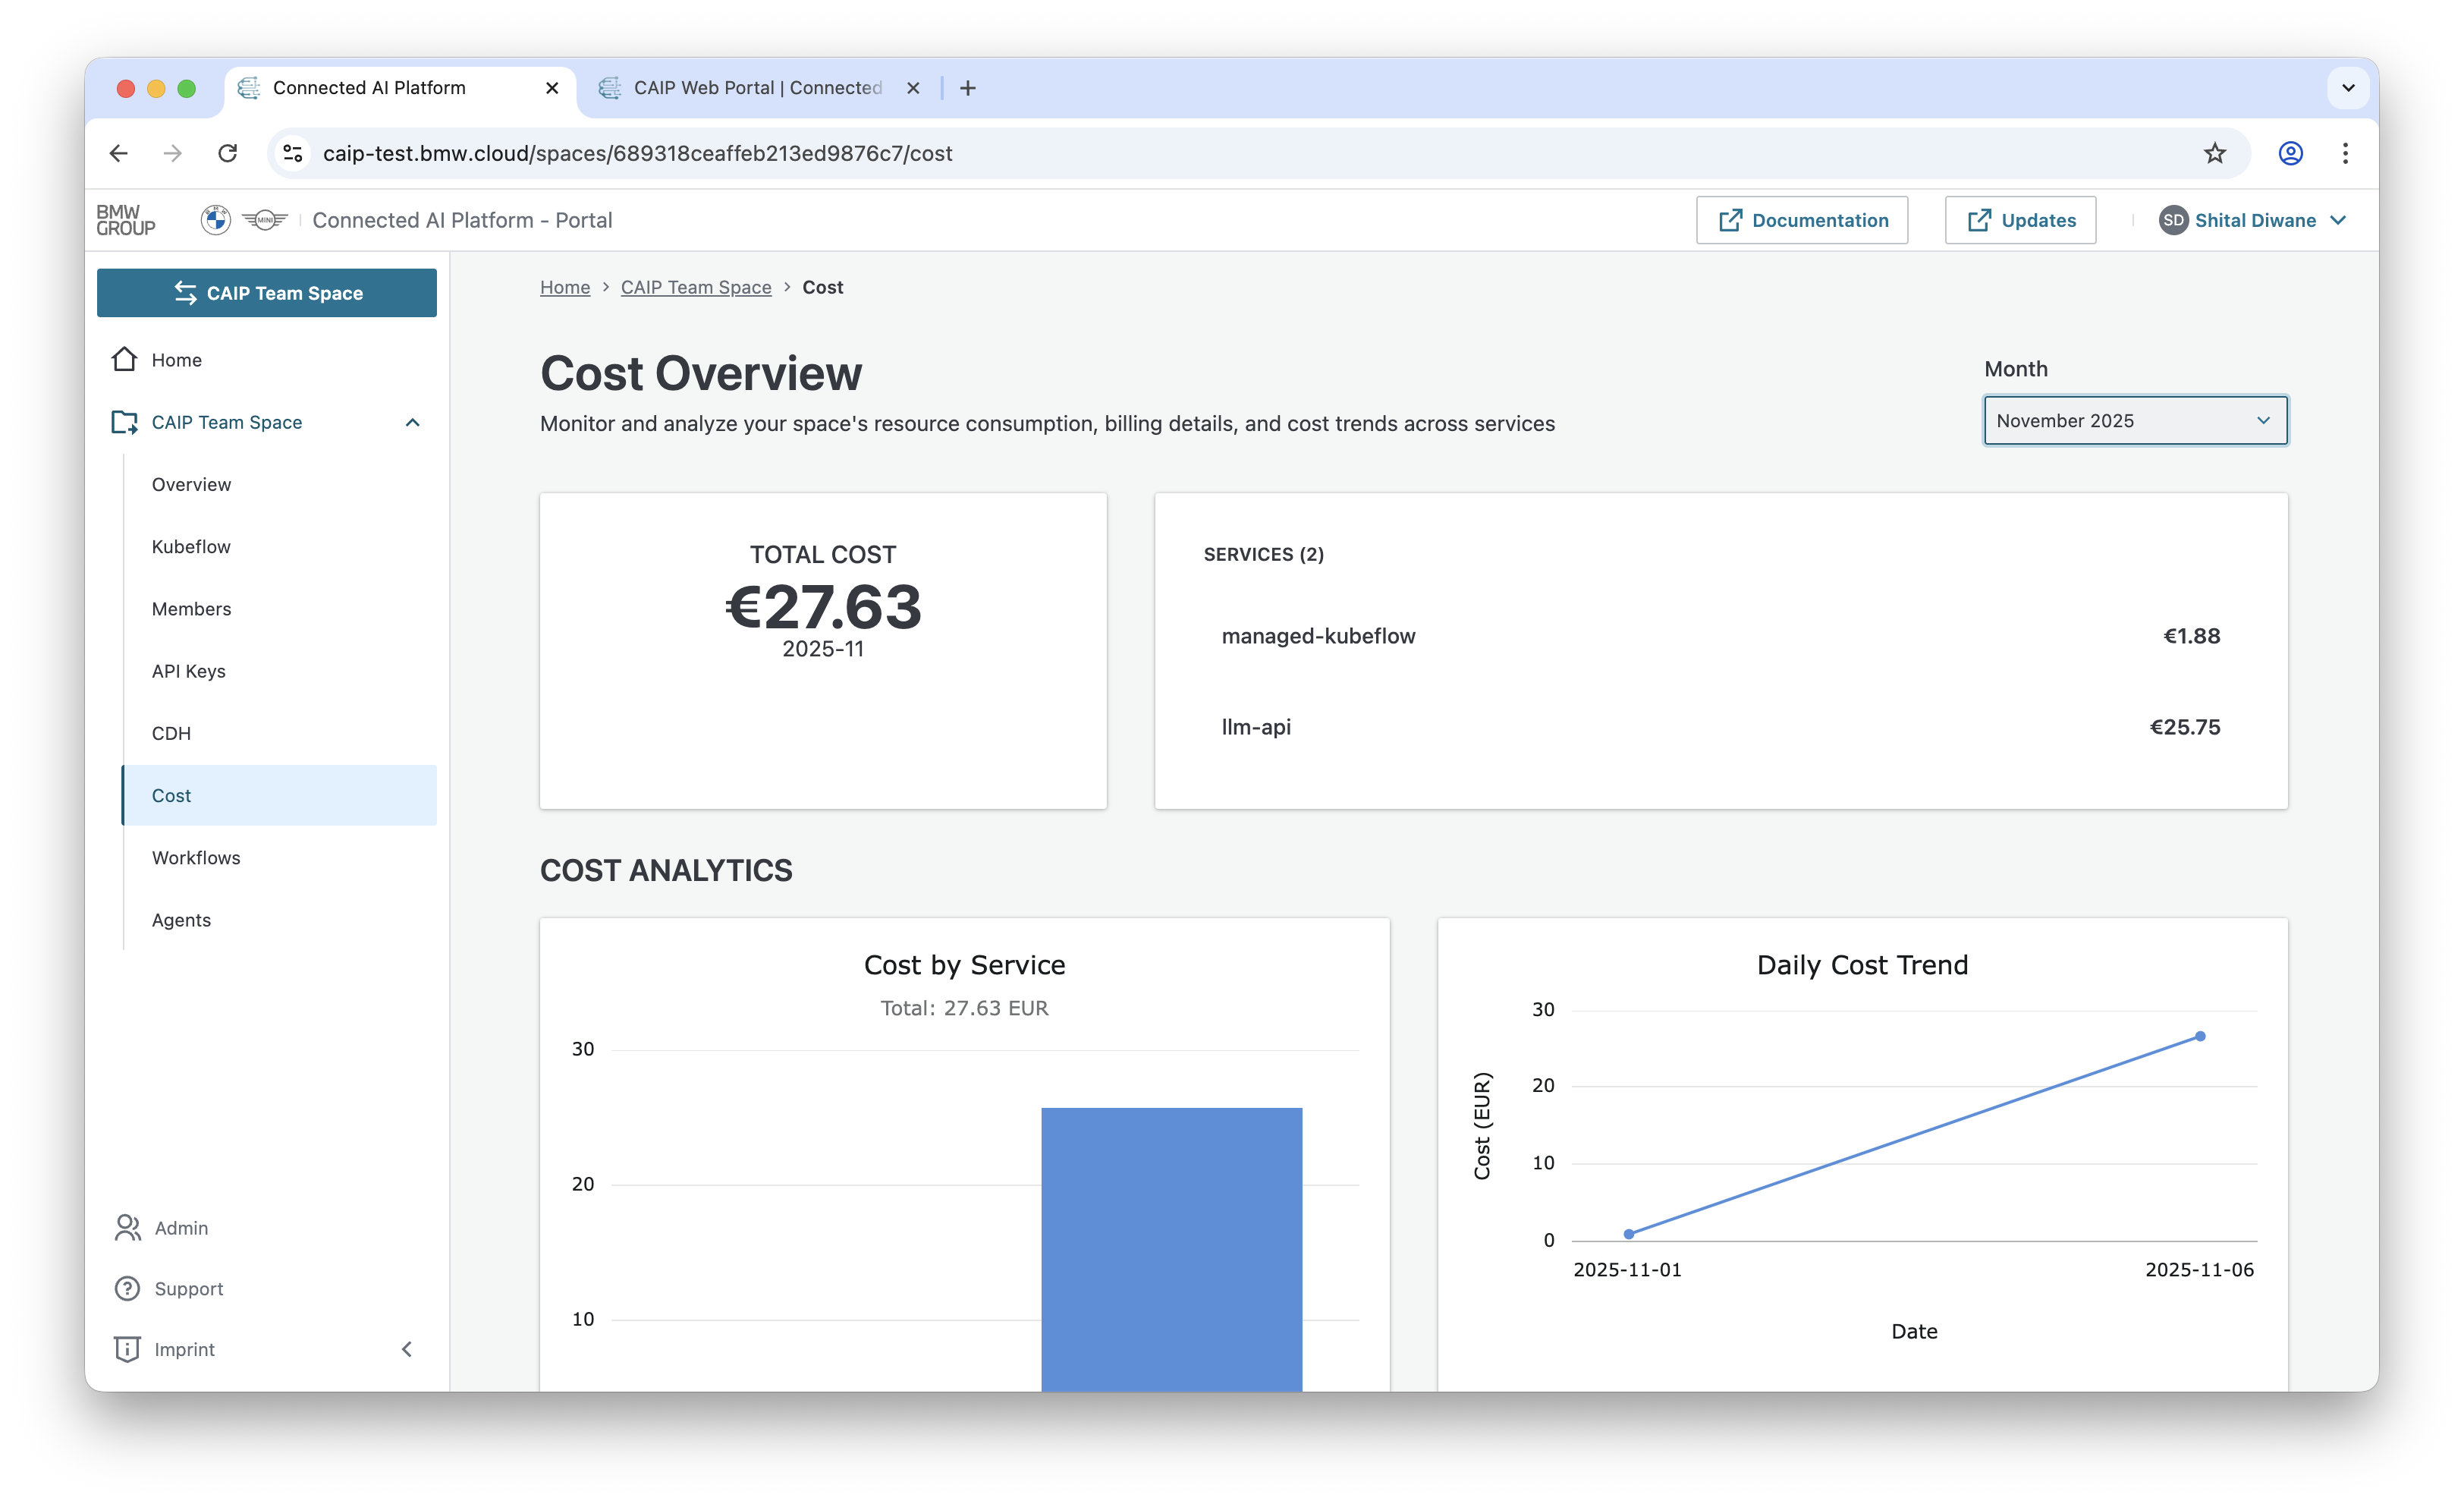Click the browser forward arrow
This screenshot has width=2464, height=1504.
(173, 153)
